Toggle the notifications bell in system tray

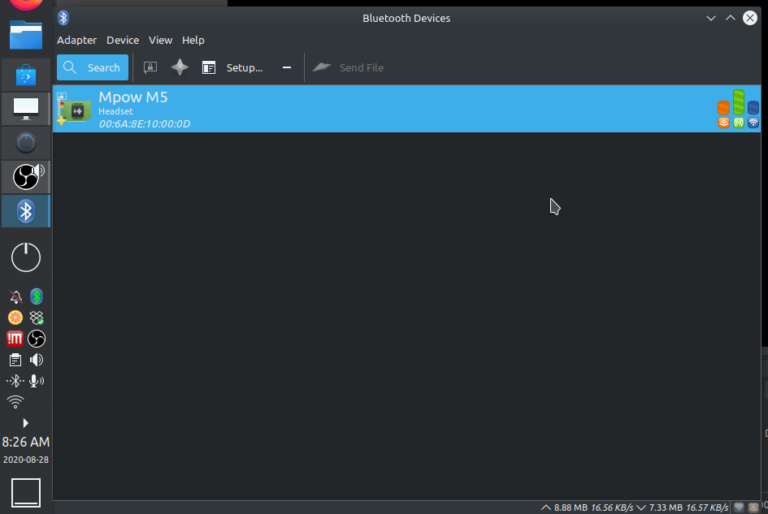[15, 297]
